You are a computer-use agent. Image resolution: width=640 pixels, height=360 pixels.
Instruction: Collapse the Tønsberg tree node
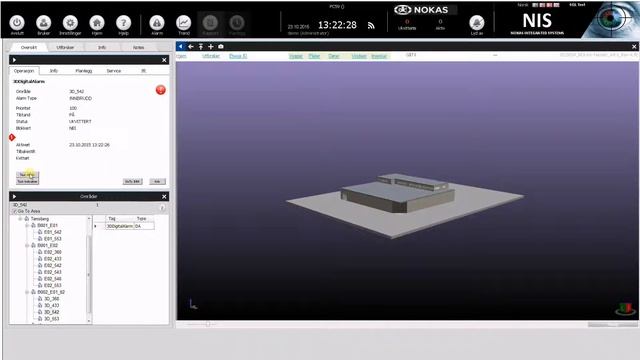(x=20, y=219)
